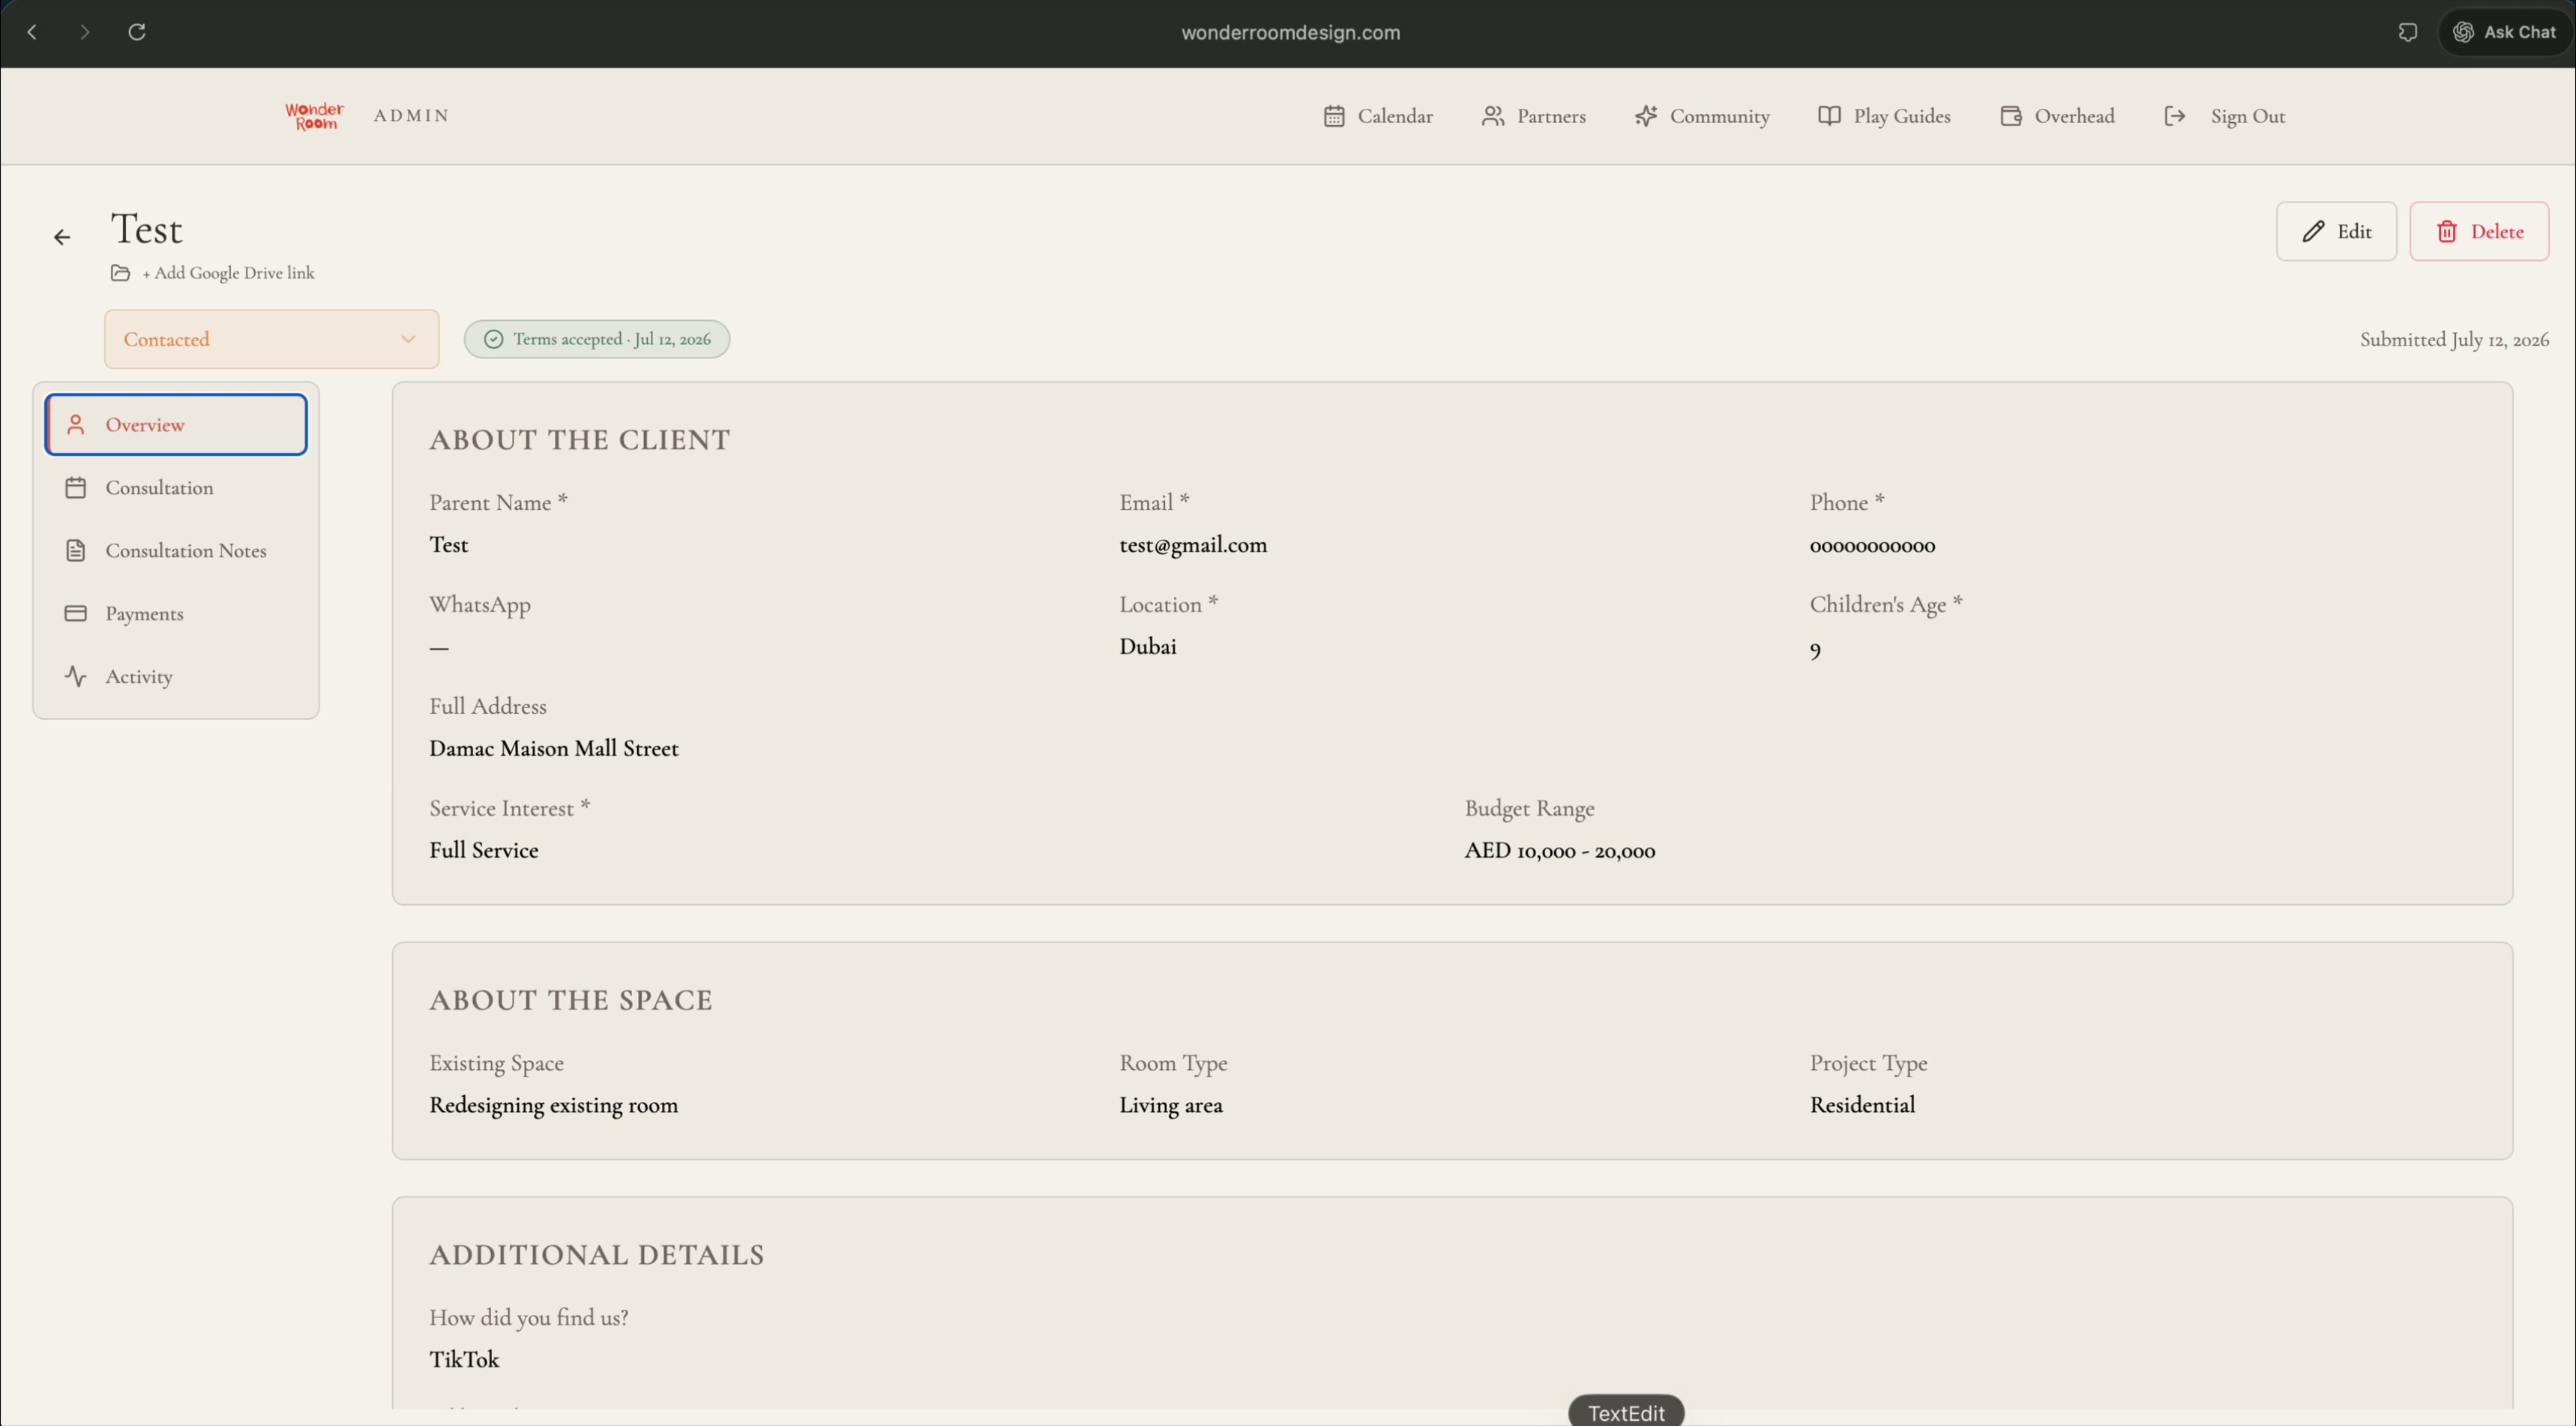The width and height of the screenshot is (2576, 1426).
Task: Click the Calendar icon in navigation
Action: click(1334, 116)
